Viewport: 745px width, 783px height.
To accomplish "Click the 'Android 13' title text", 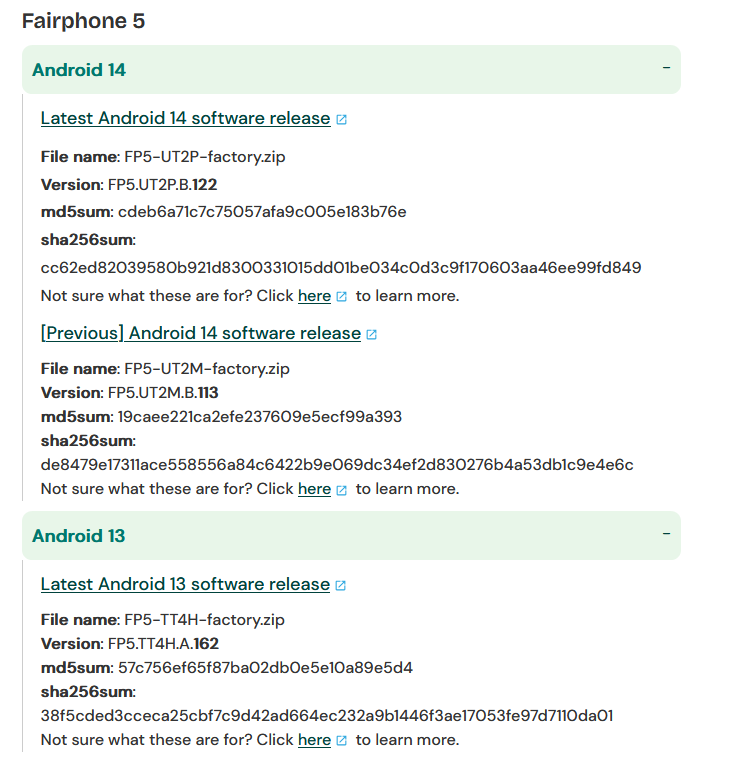I will [x=78, y=536].
